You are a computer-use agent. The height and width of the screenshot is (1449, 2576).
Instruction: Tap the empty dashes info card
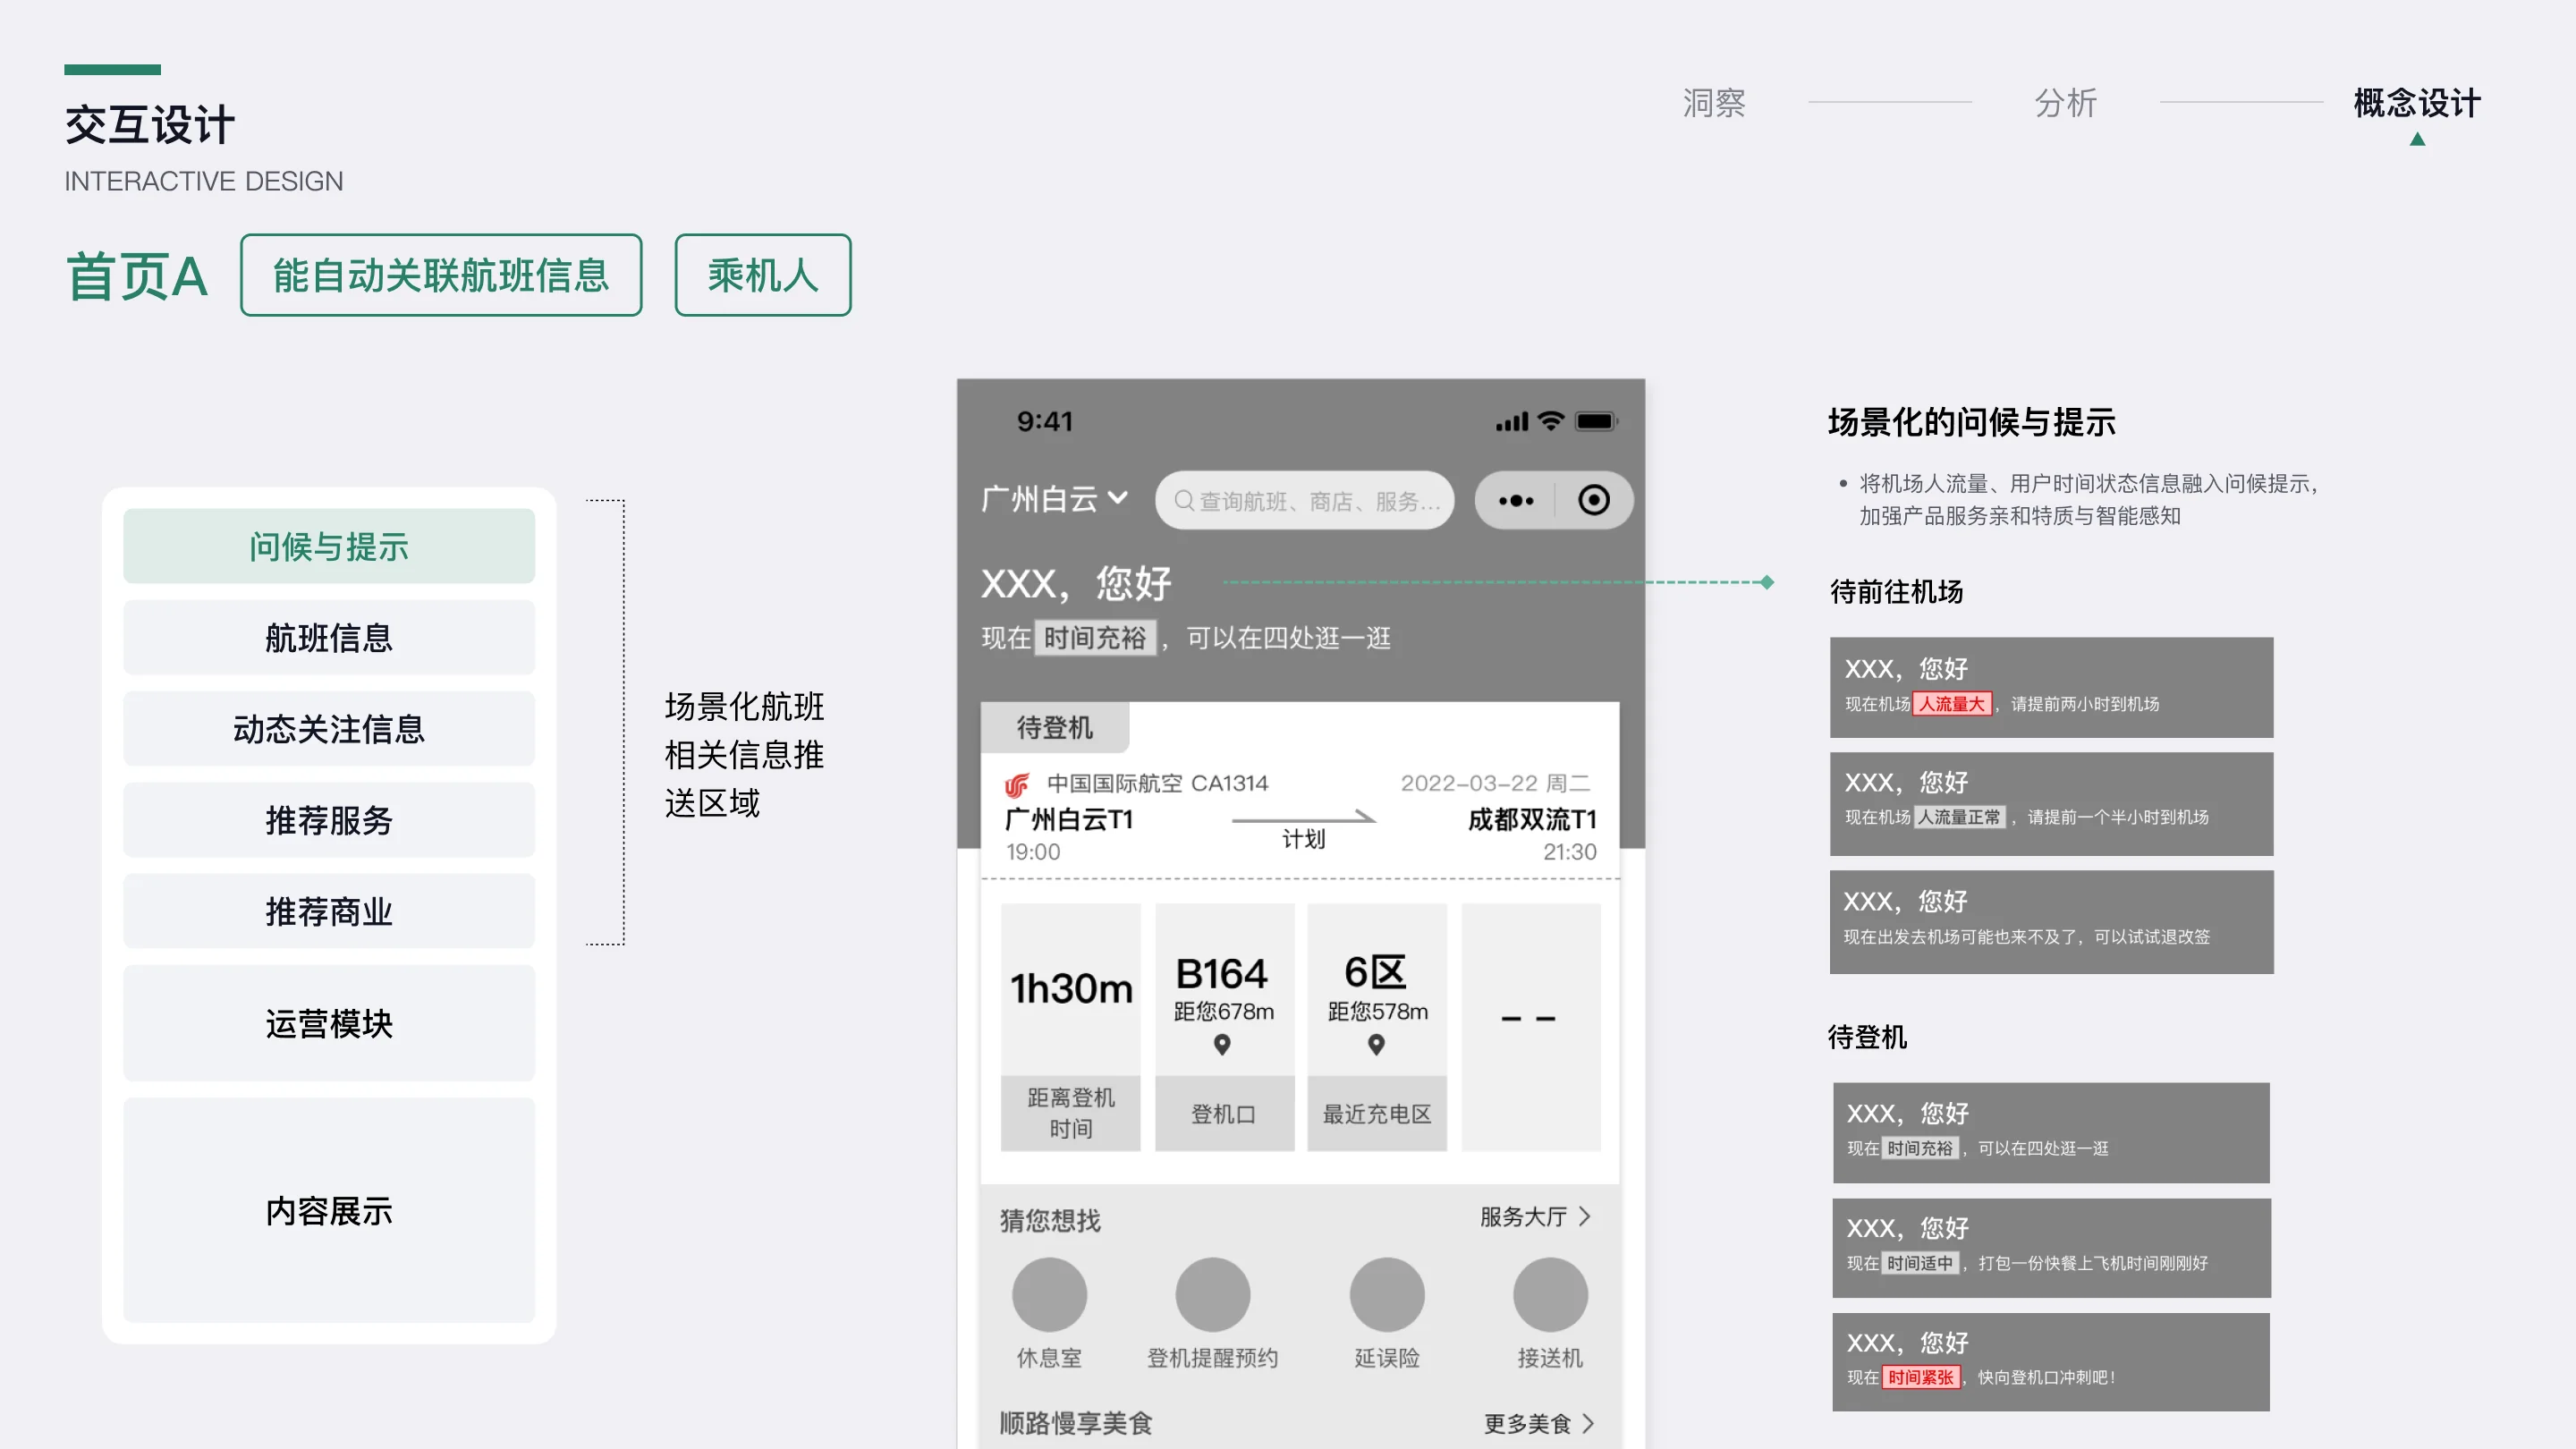tap(1531, 1027)
